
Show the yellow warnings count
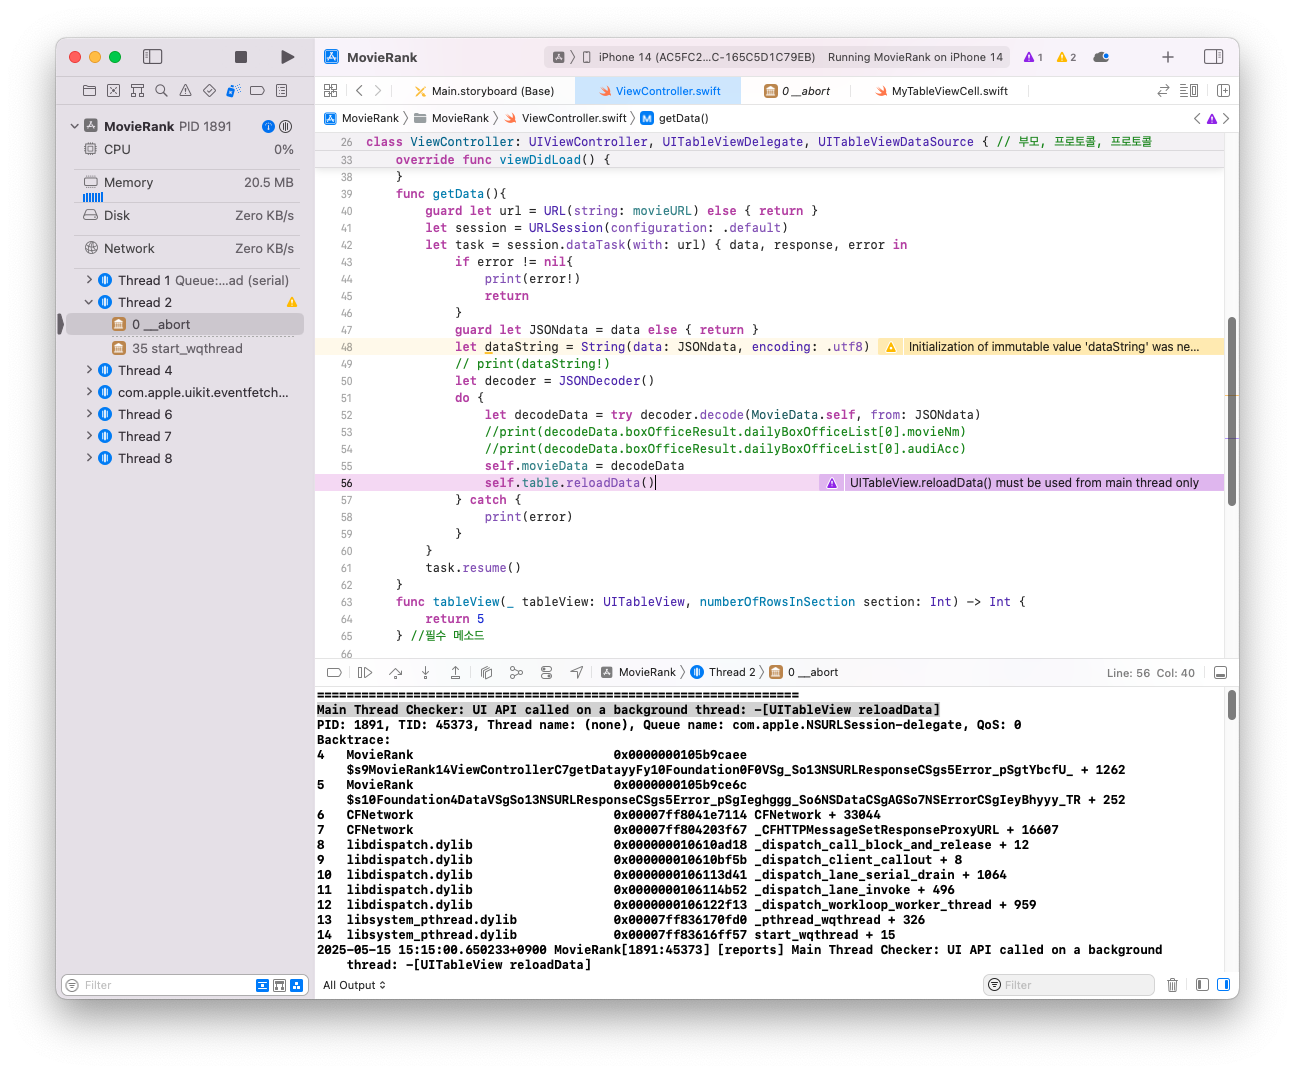tap(1066, 57)
